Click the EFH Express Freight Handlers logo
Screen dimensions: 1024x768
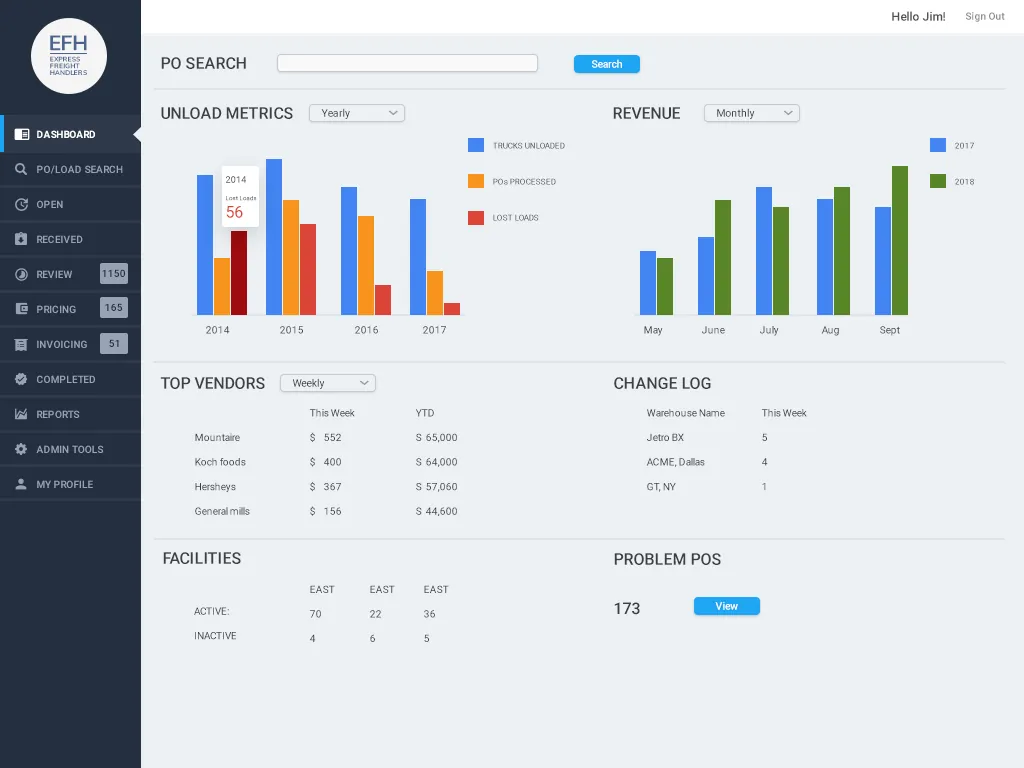69,56
